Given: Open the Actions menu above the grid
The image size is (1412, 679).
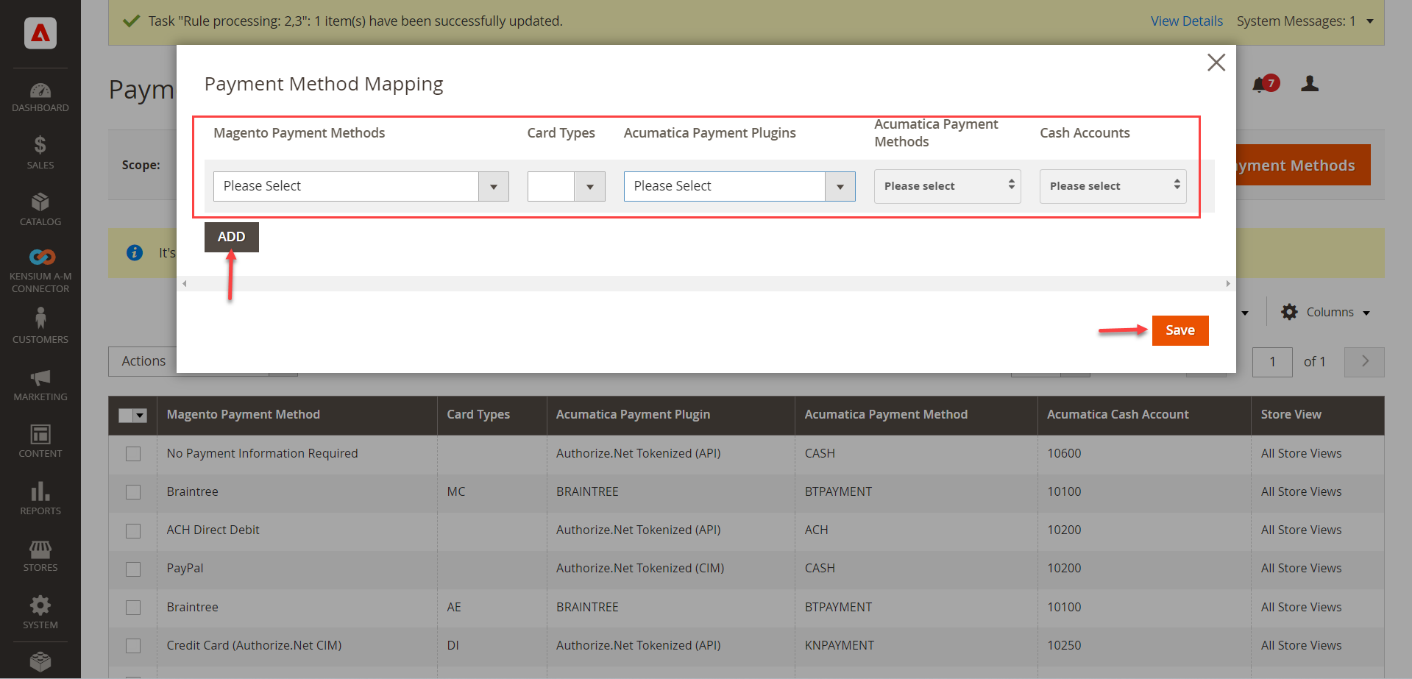Looking at the screenshot, I should [143, 361].
